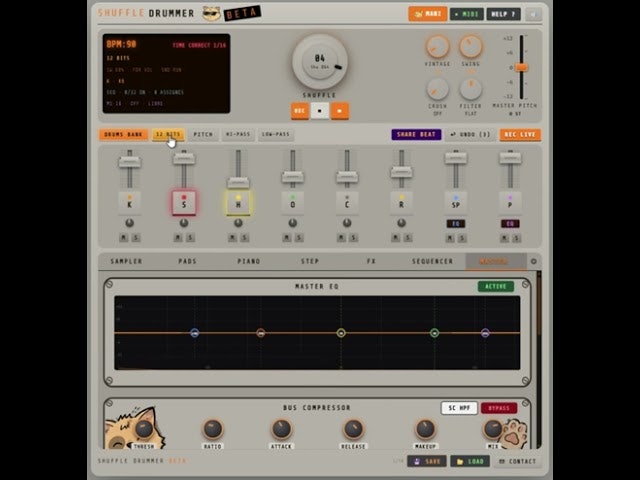
Task: Mute the O channel
Action: click(x=287, y=238)
